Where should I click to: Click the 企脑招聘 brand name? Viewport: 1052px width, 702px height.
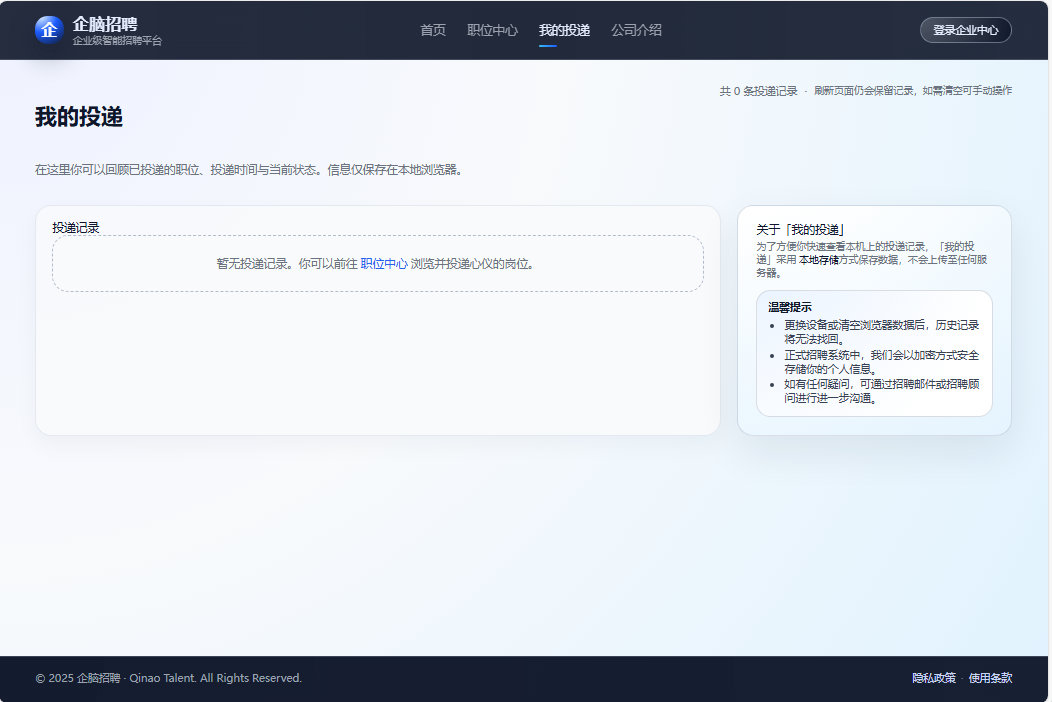point(105,23)
